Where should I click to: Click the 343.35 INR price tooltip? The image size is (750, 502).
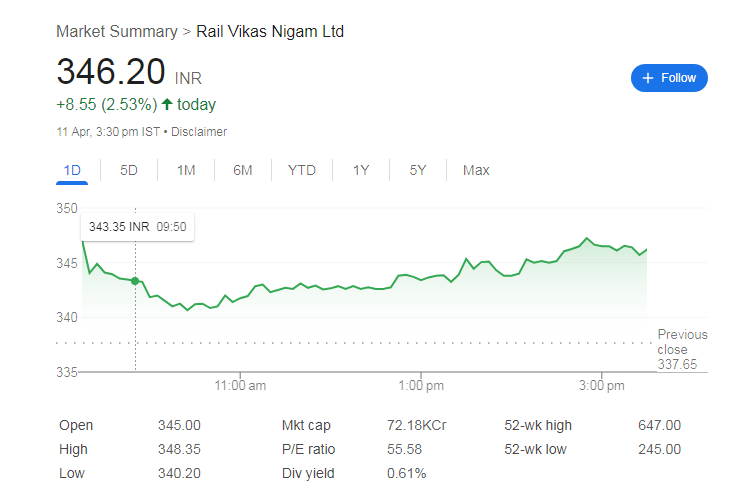coord(138,227)
